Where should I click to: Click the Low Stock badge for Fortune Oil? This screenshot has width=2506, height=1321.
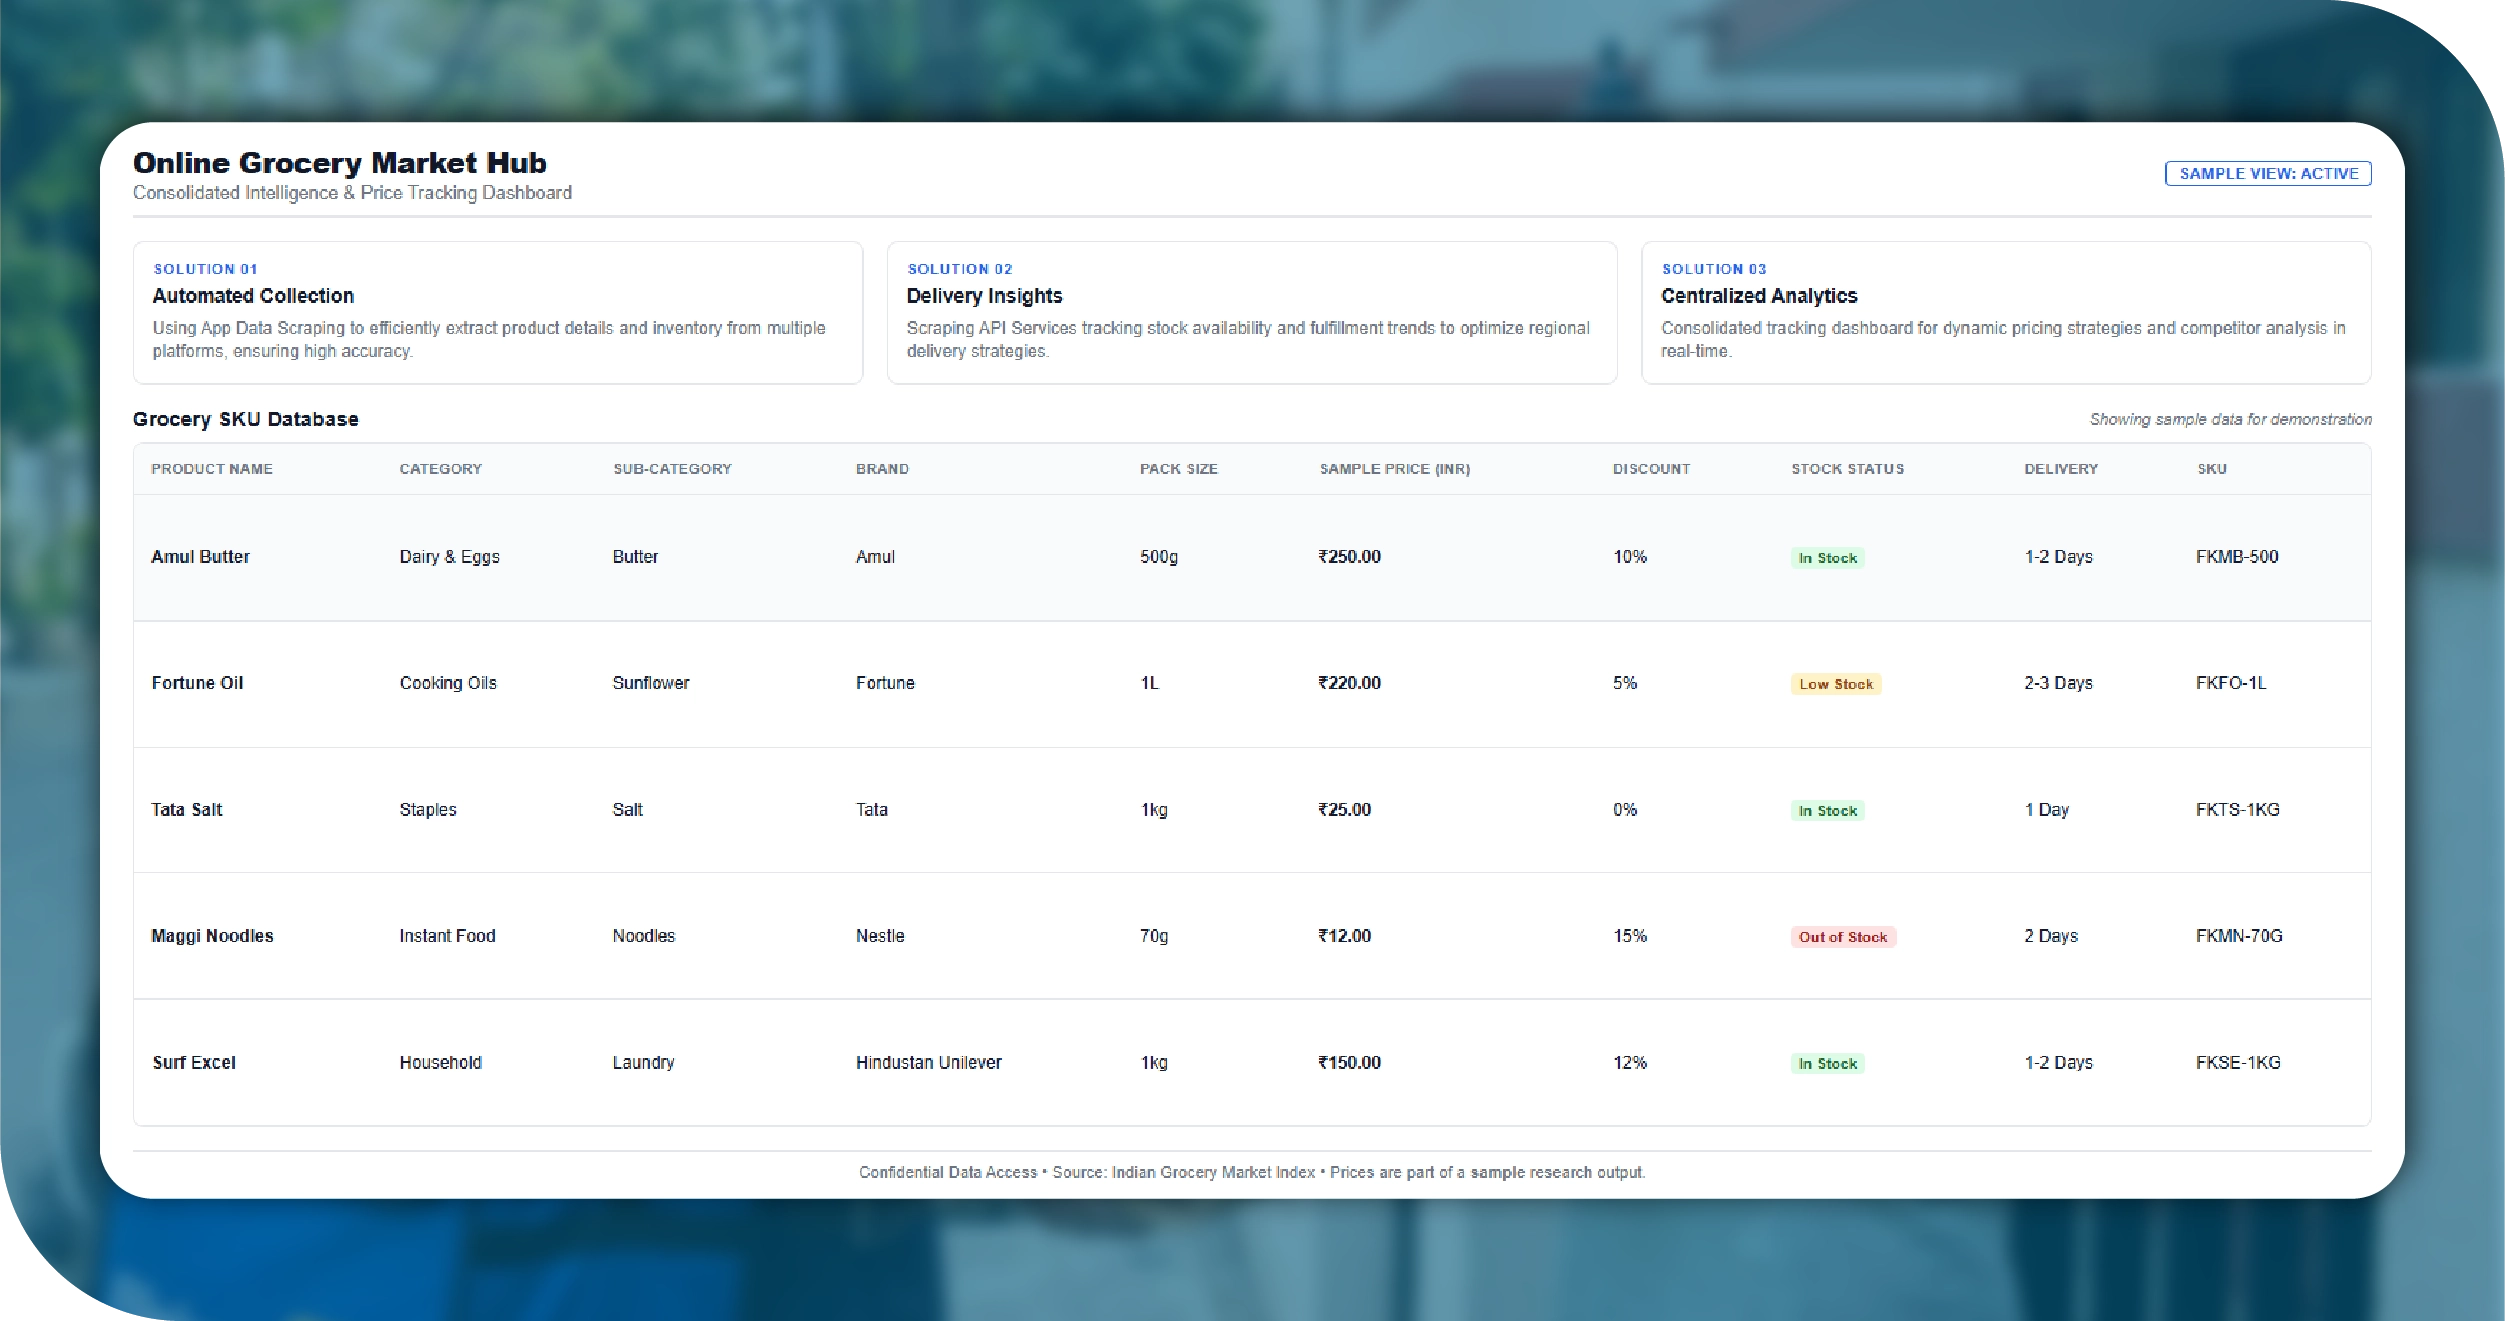(x=1835, y=683)
